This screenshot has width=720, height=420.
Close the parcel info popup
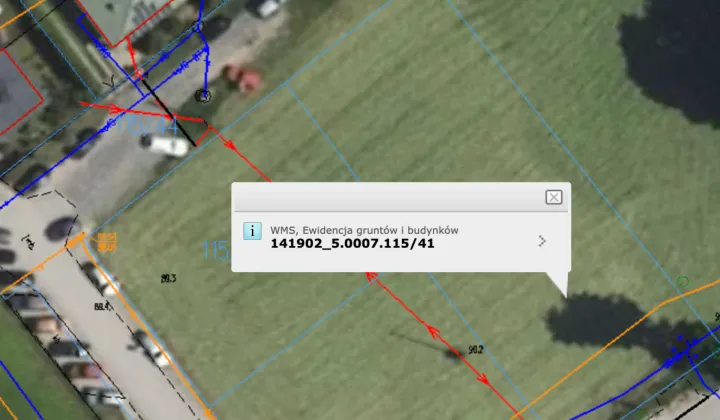(553, 197)
